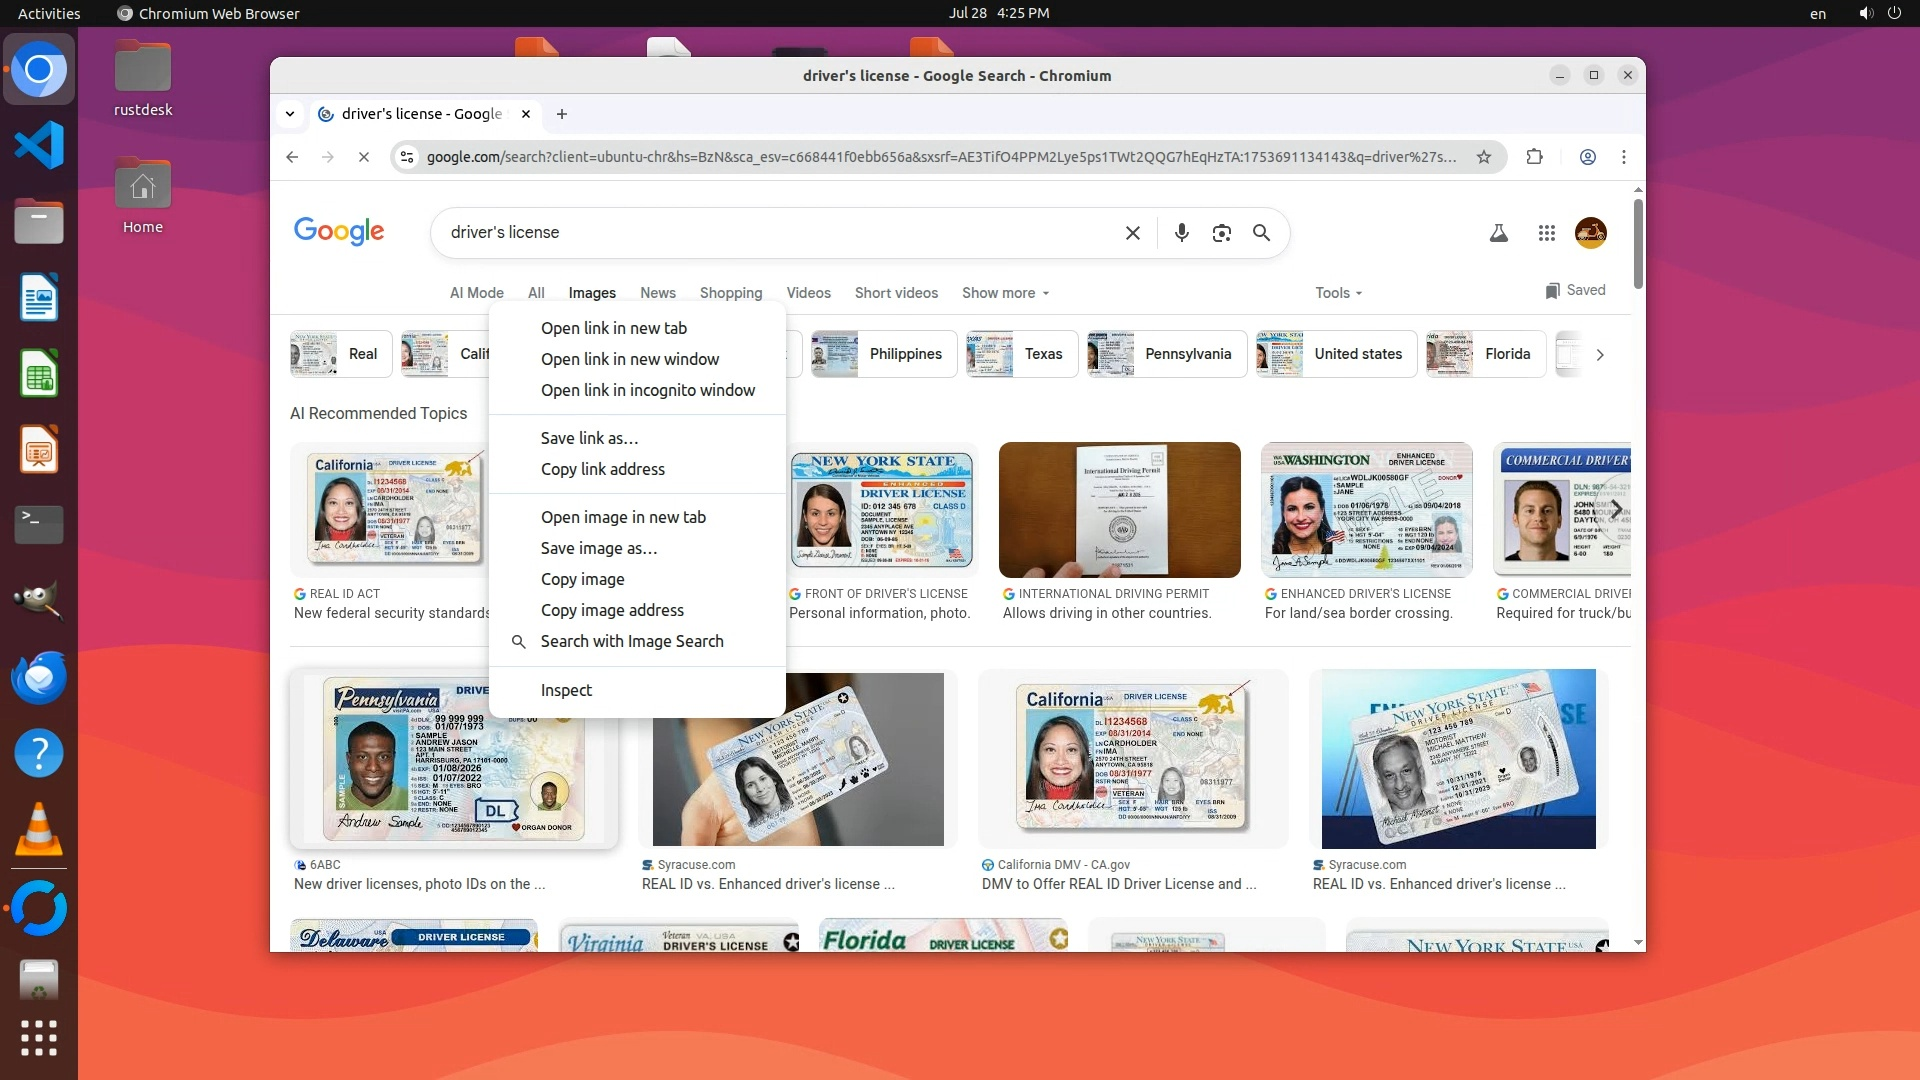Open VLC from the Ubuntu dock
The image size is (1920, 1080).
click(39, 830)
